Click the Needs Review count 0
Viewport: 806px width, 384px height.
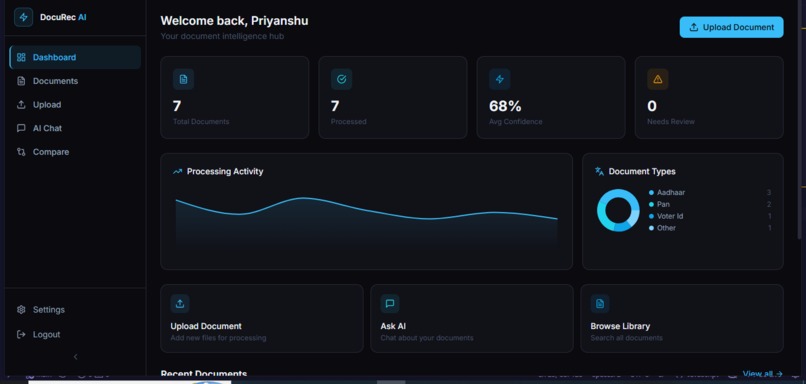(652, 106)
